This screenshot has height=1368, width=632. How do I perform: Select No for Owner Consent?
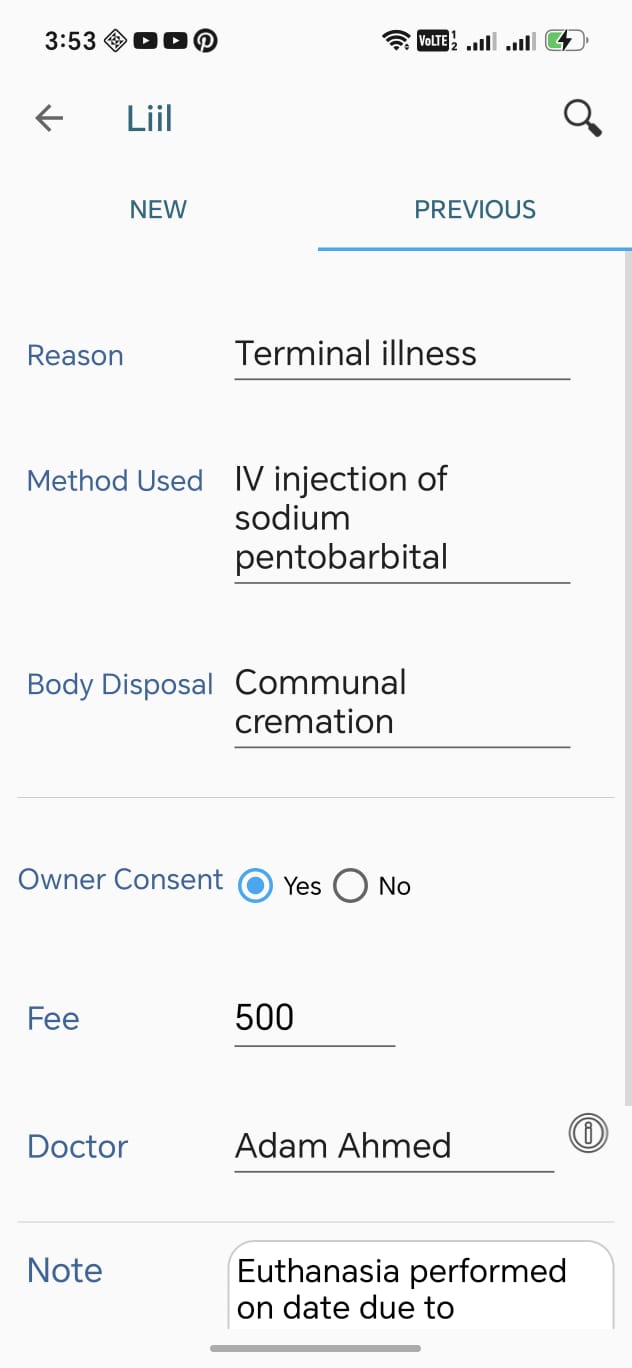click(350, 886)
